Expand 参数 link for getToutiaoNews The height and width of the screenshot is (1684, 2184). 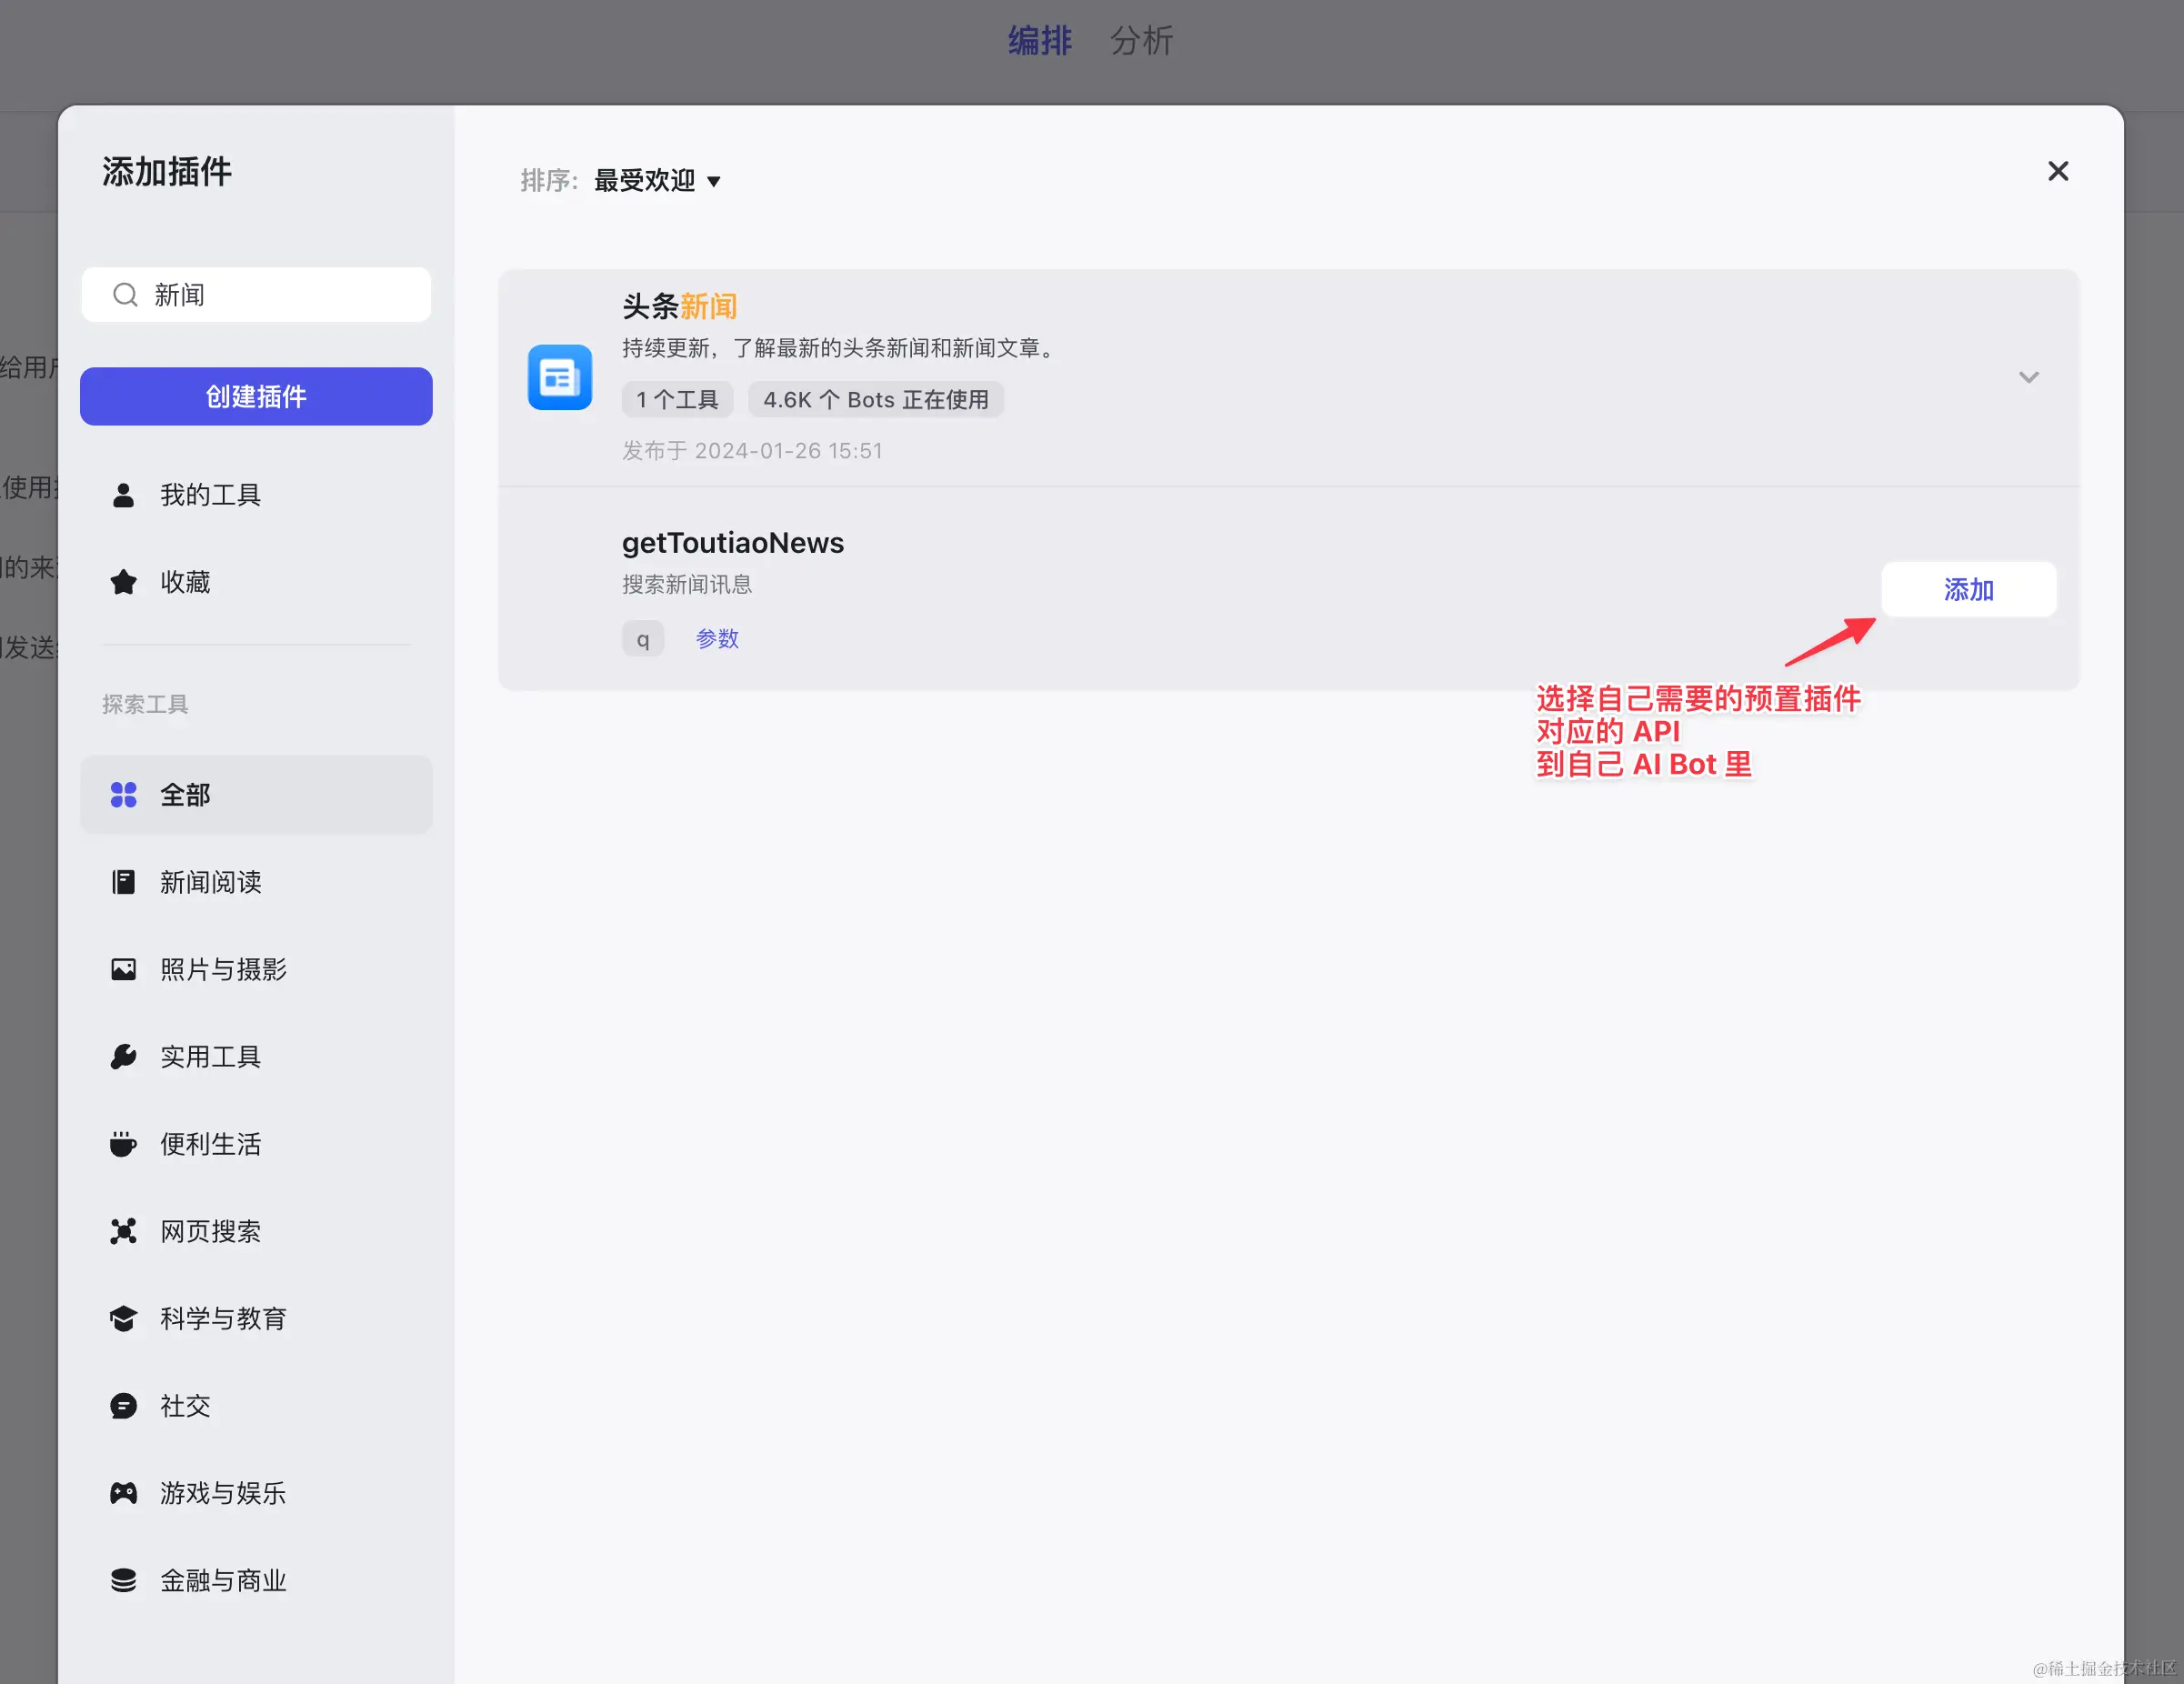point(717,638)
